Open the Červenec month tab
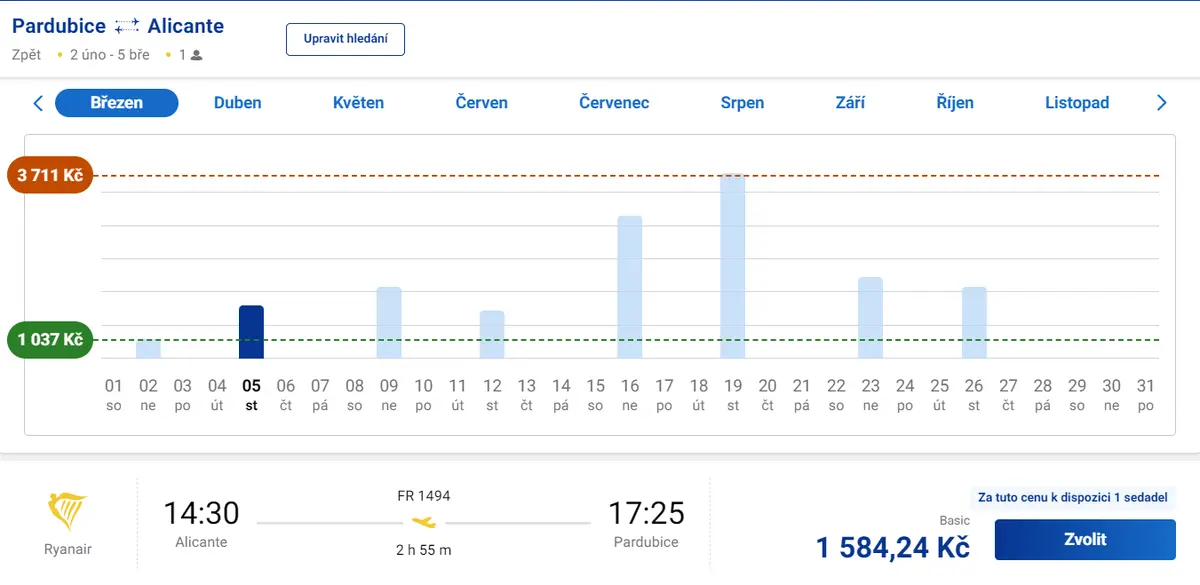1200x585 pixels. point(614,103)
